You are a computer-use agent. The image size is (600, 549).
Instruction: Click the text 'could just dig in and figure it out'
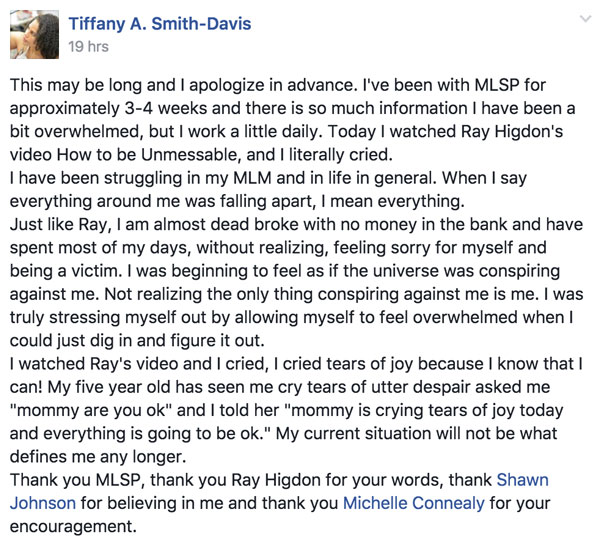click(x=137, y=340)
